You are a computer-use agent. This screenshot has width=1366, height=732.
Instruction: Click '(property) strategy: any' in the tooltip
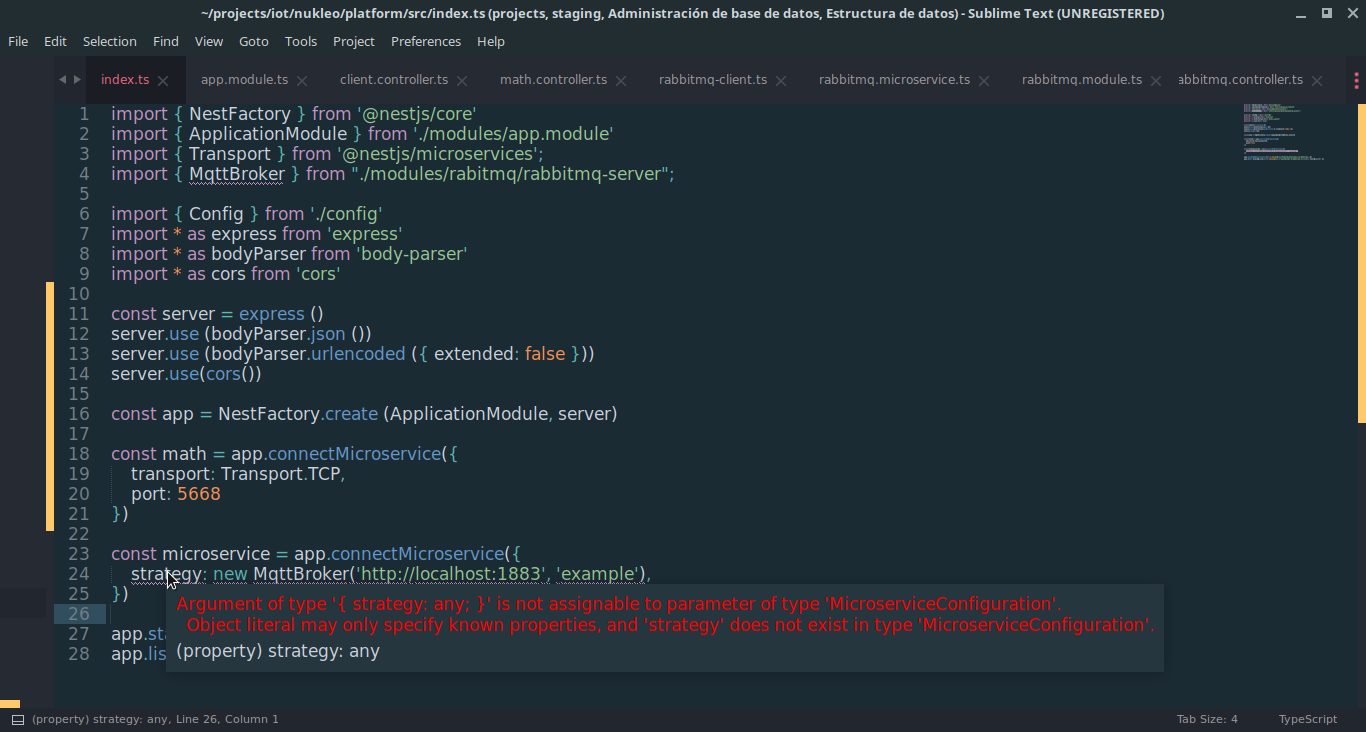(278, 651)
